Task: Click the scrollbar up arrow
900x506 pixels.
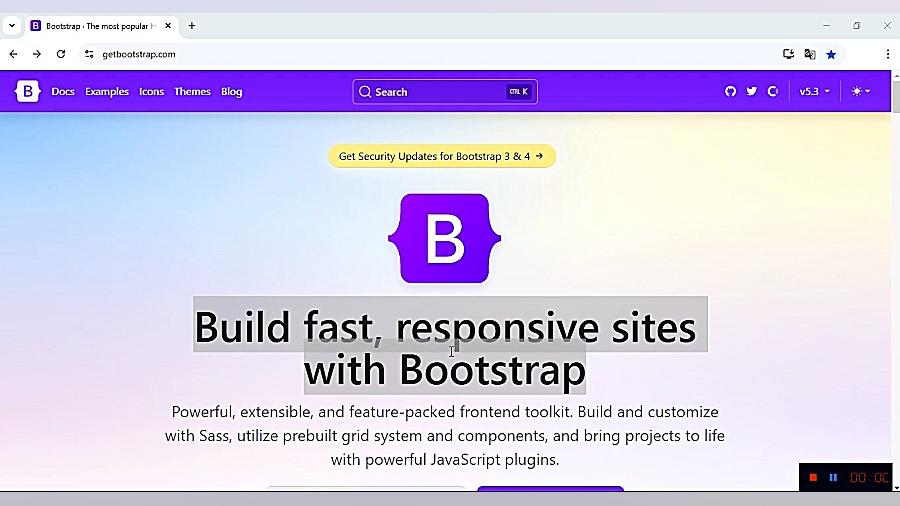Action: point(896,75)
